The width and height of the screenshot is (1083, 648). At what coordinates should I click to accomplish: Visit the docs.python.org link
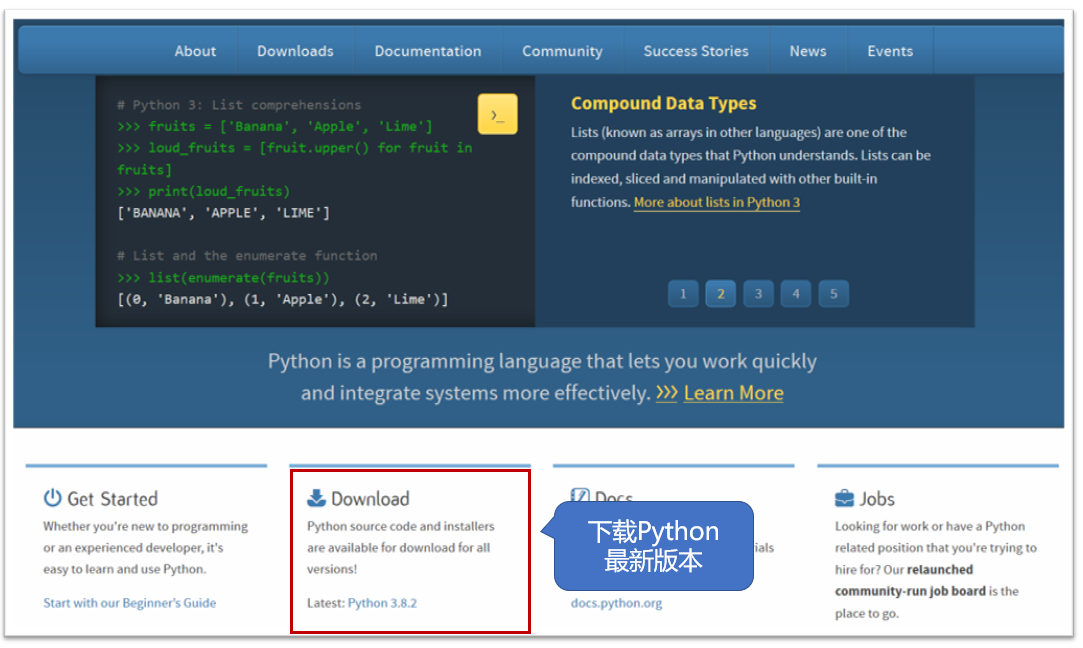pyautogui.click(x=616, y=603)
